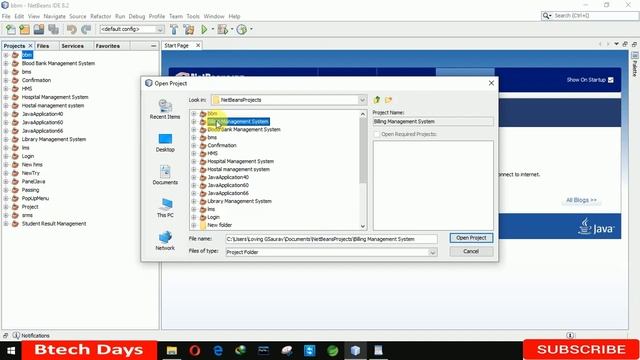
Task: Expand the Library Management System project node
Action: point(6,139)
